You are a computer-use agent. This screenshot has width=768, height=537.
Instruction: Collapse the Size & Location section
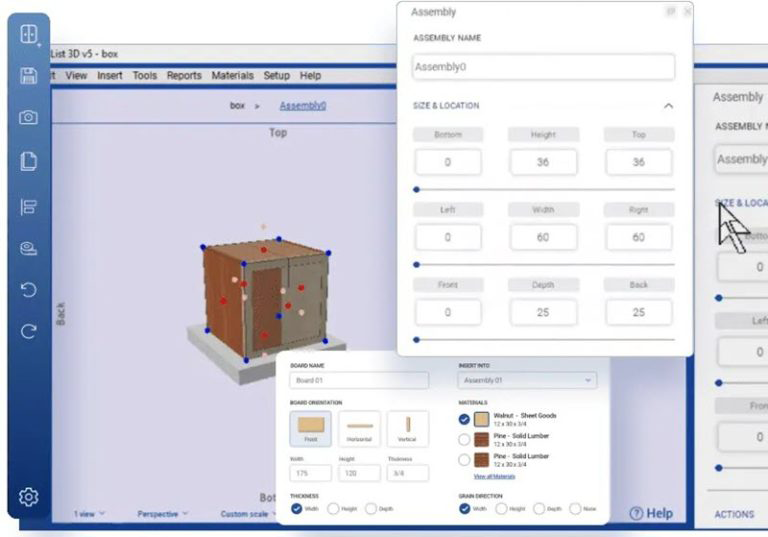[668, 106]
